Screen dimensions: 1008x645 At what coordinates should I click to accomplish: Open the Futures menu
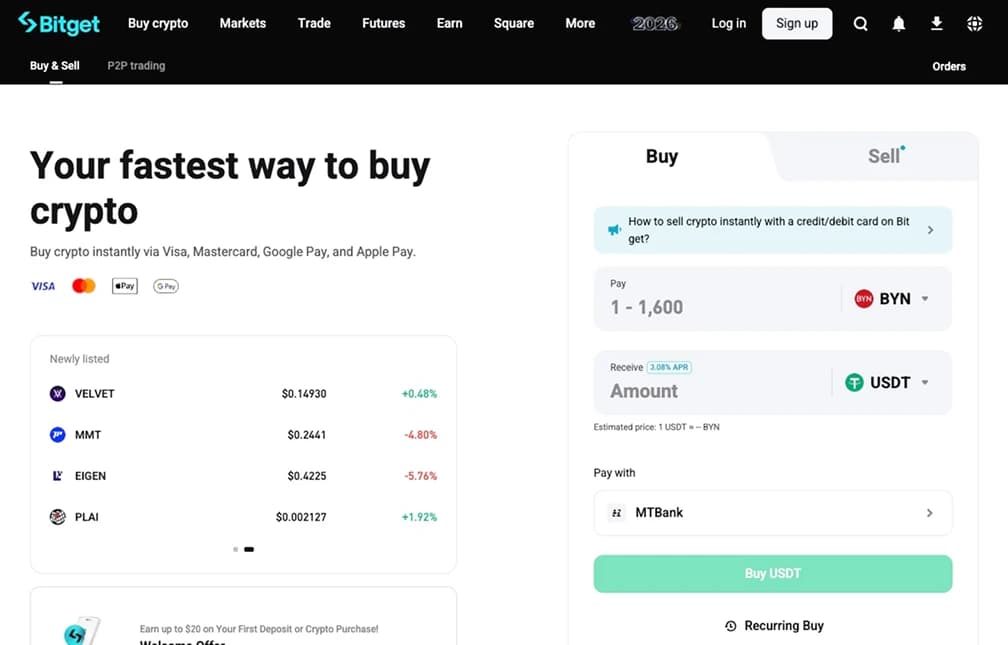point(383,23)
